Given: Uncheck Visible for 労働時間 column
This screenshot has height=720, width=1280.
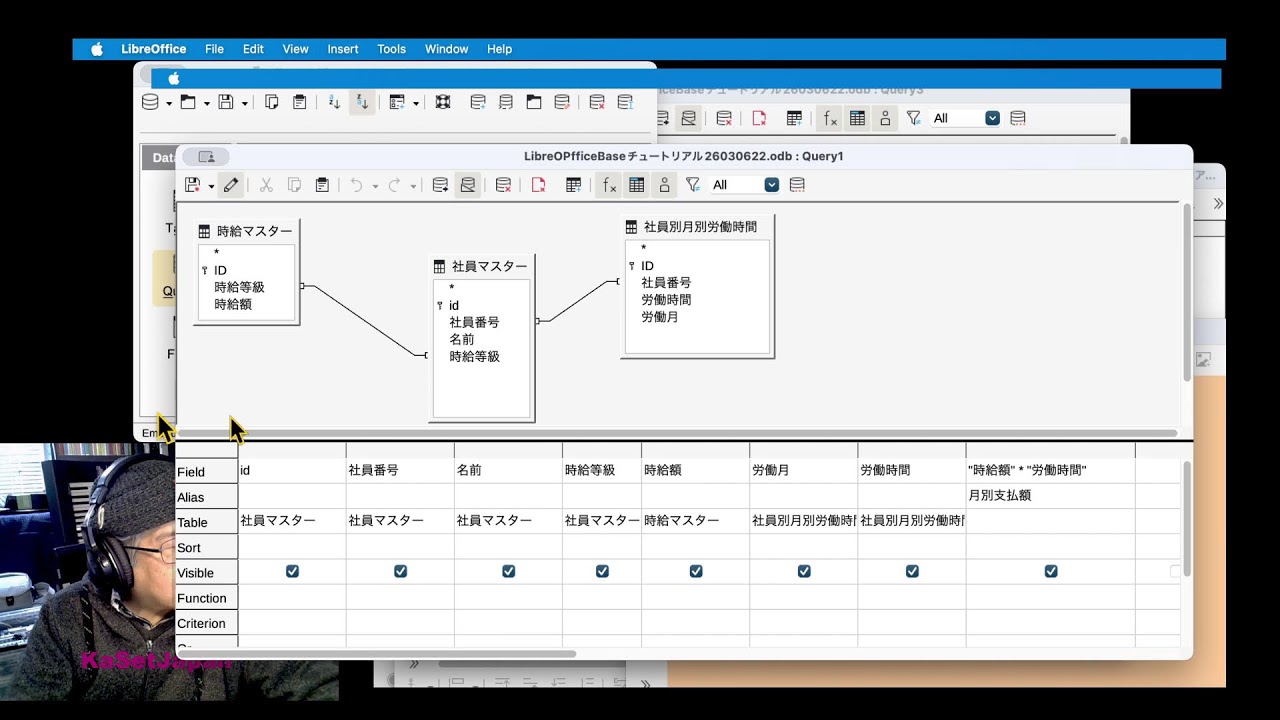Looking at the screenshot, I should pos(912,571).
